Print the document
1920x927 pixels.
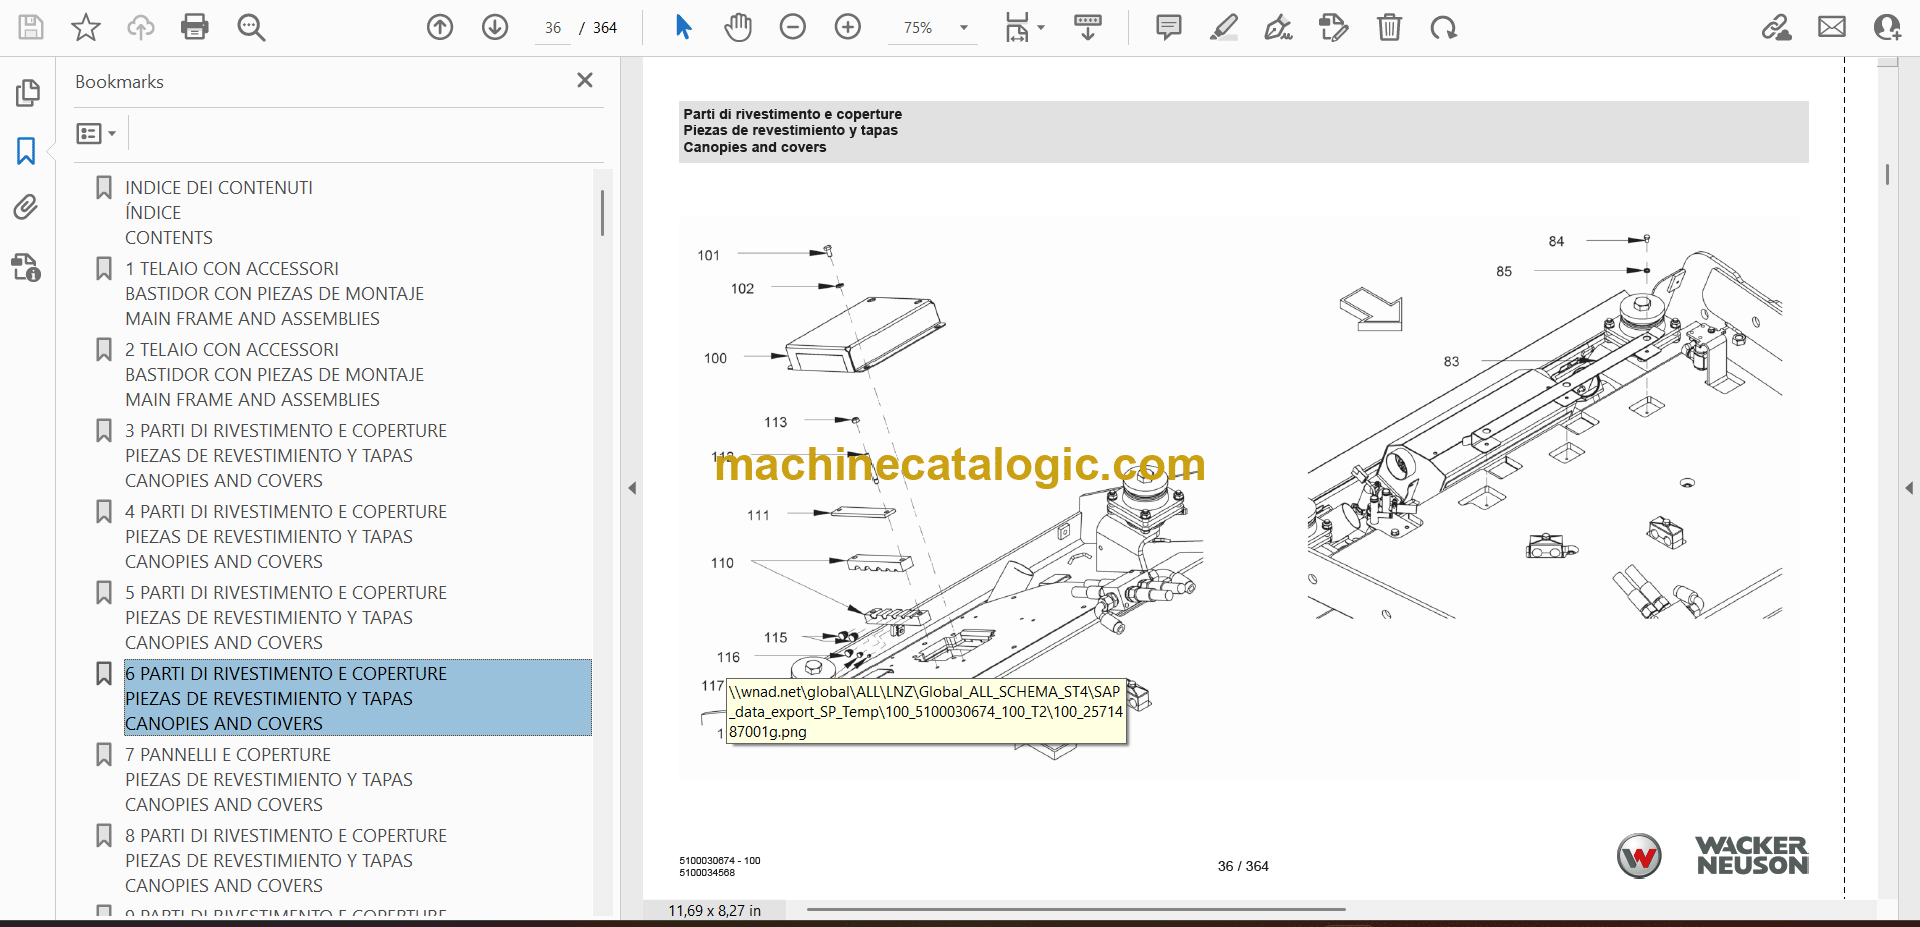tap(195, 27)
